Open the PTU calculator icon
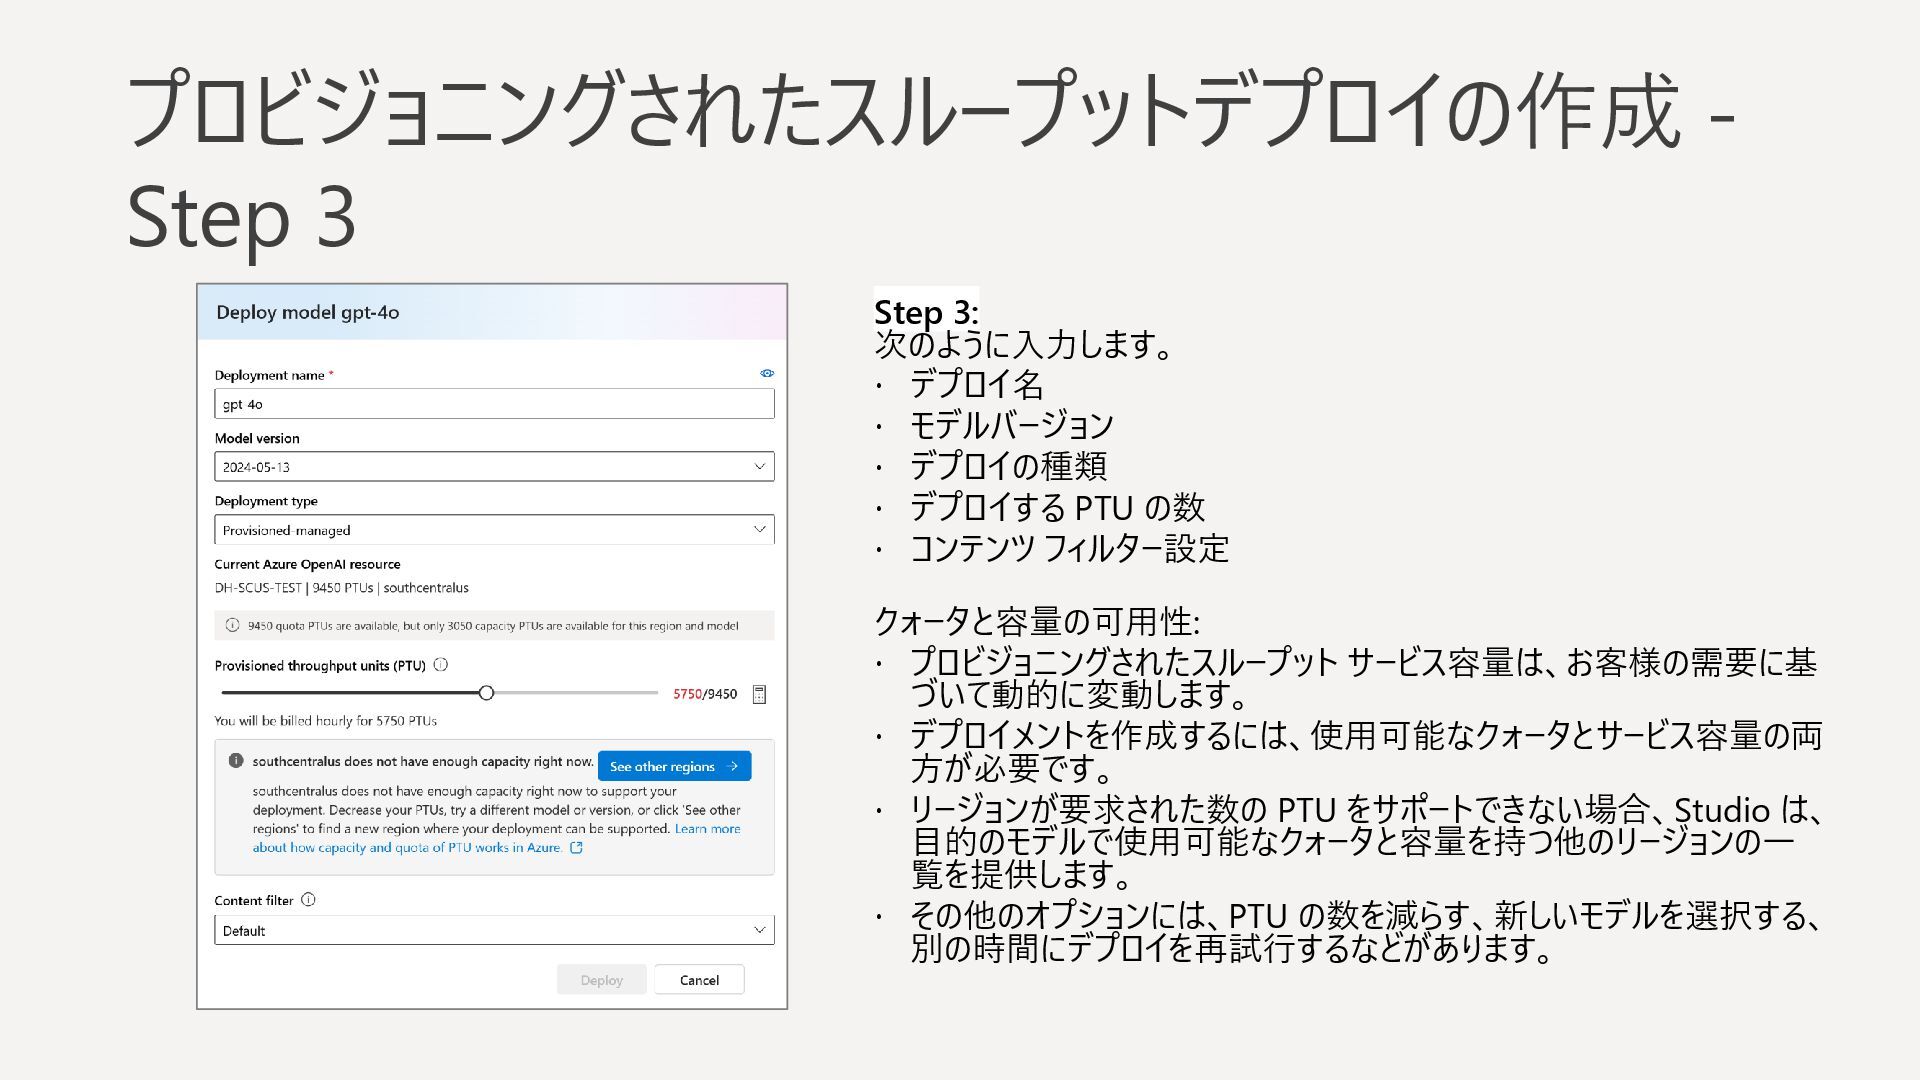The width and height of the screenshot is (1920, 1080). point(759,694)
